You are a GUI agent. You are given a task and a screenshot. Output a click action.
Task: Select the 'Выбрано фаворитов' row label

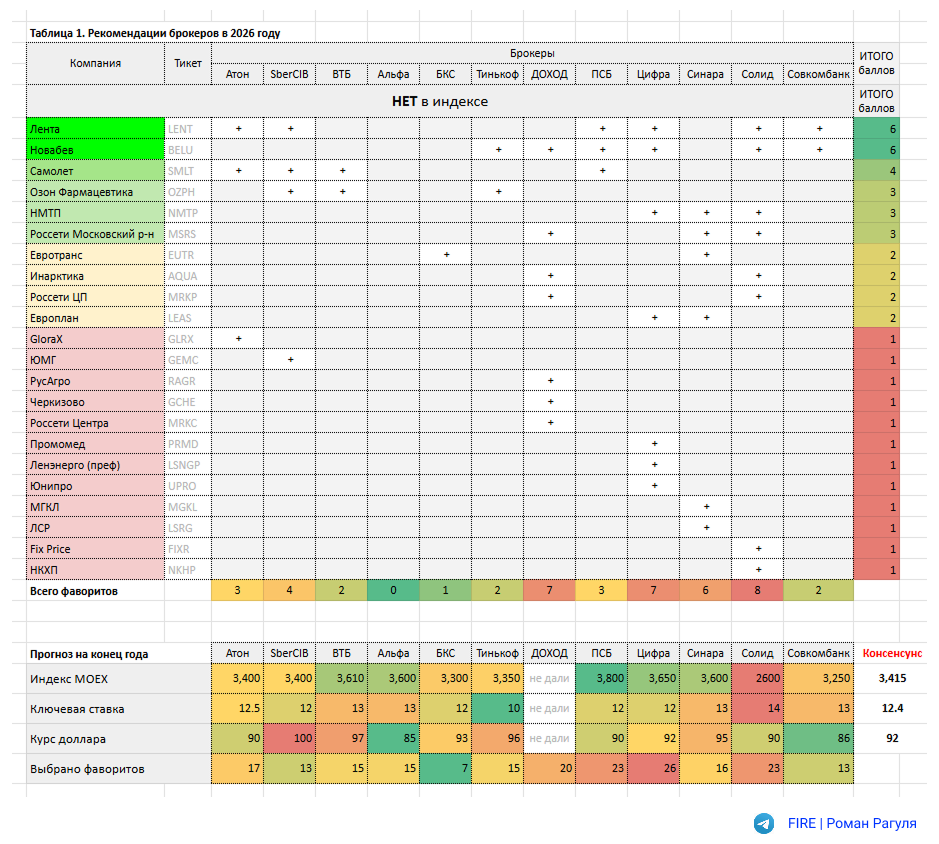[x=119, y=769]
